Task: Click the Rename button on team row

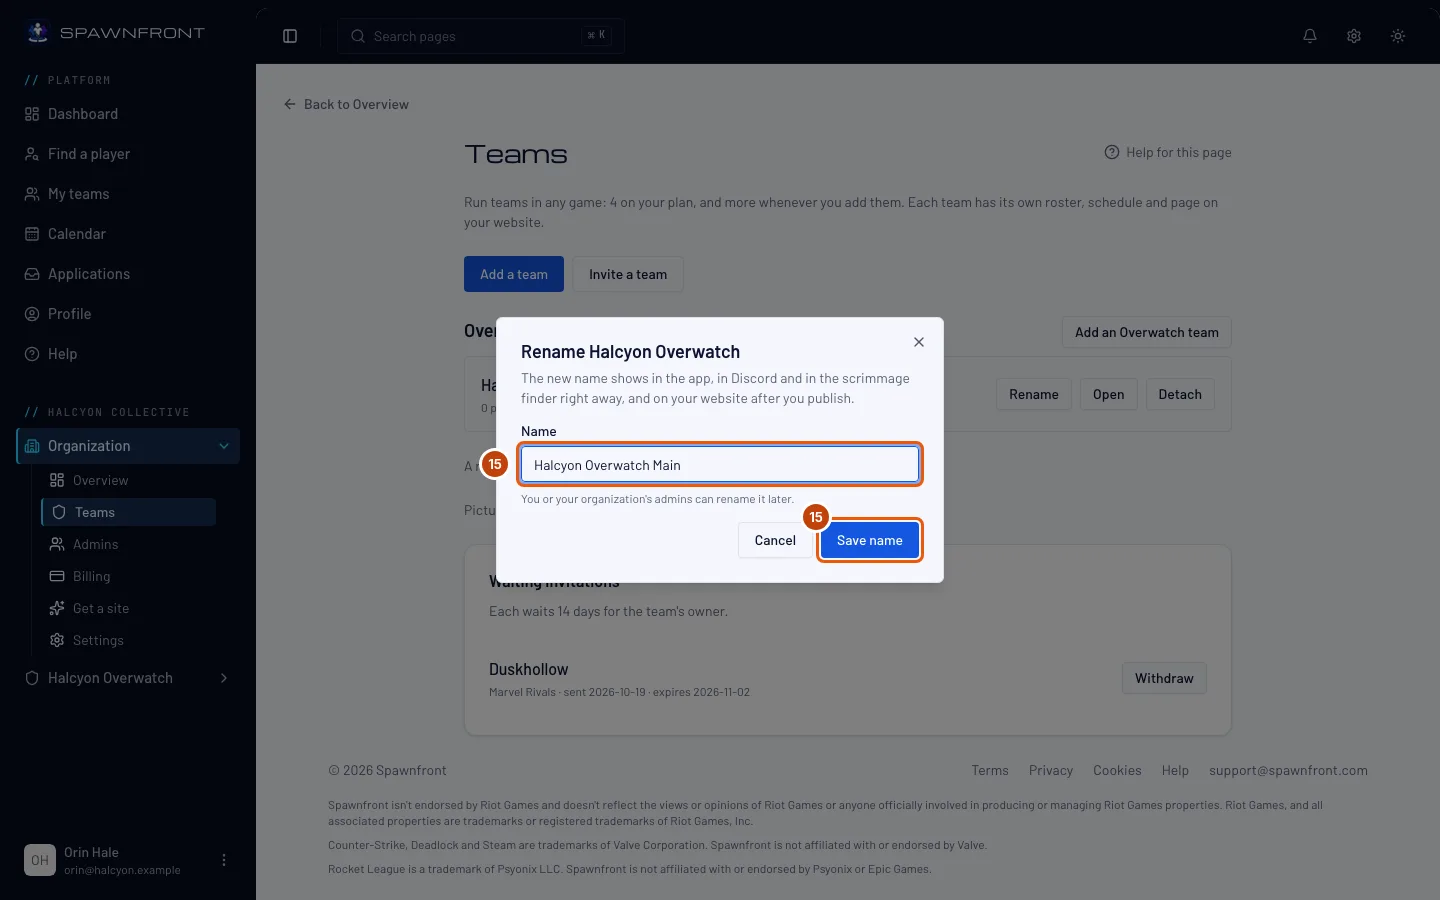Action: point(1034,394)
